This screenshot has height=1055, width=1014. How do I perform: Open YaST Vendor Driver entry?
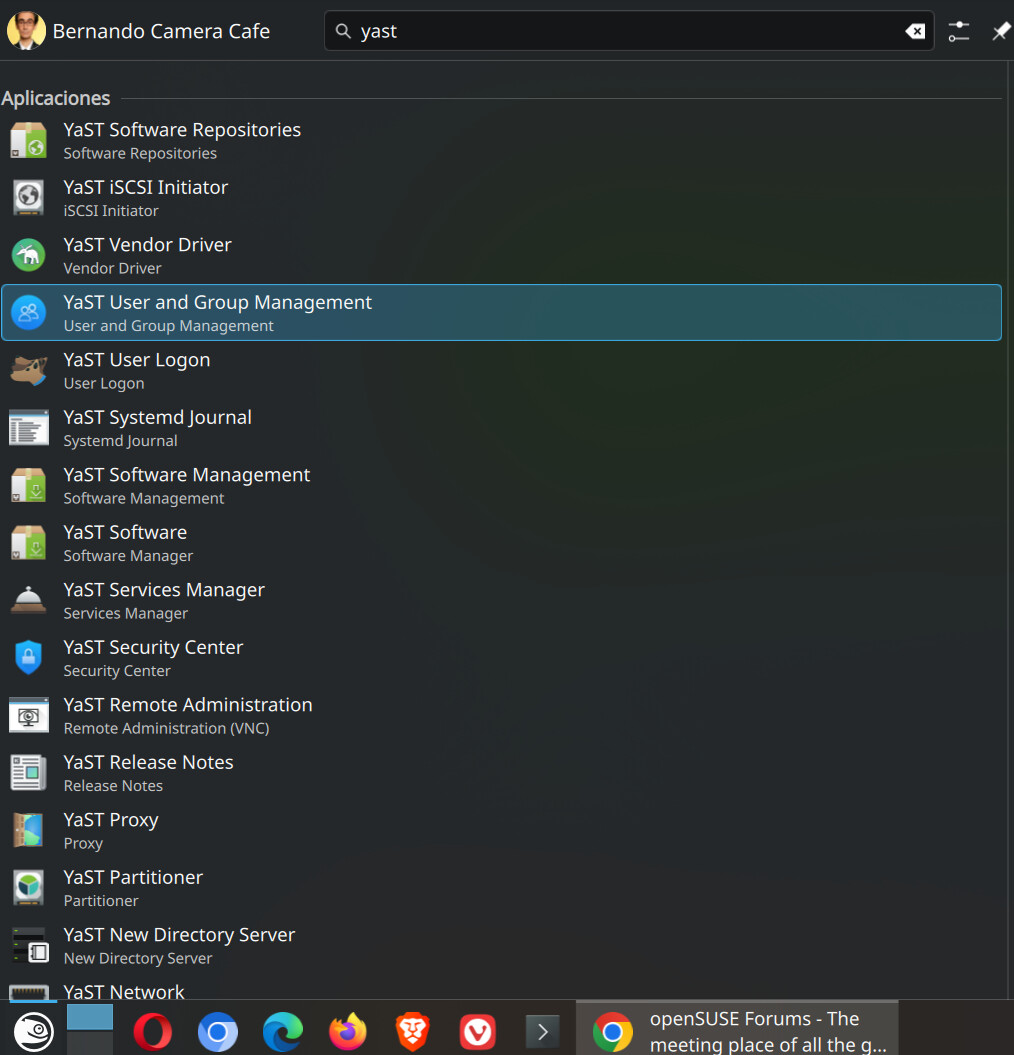tap(147, 255)
